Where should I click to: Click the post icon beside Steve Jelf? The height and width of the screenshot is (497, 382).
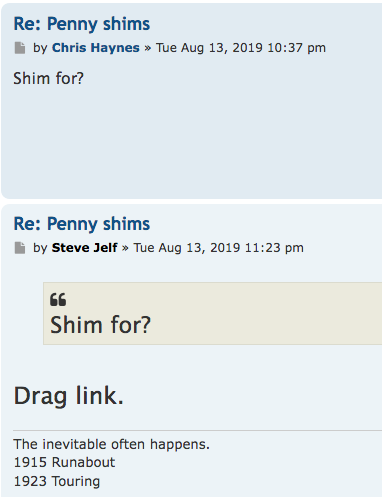[x=20, y=248]
